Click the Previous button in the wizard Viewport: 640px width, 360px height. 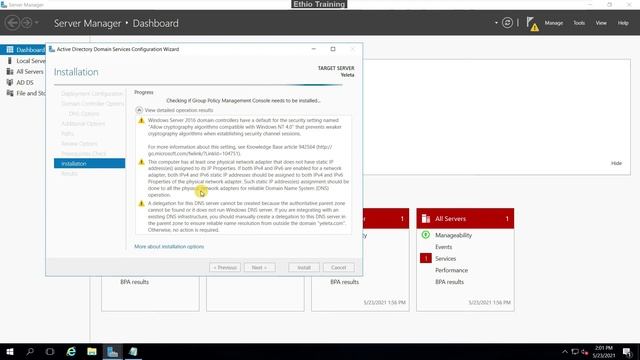pos(225,267)
